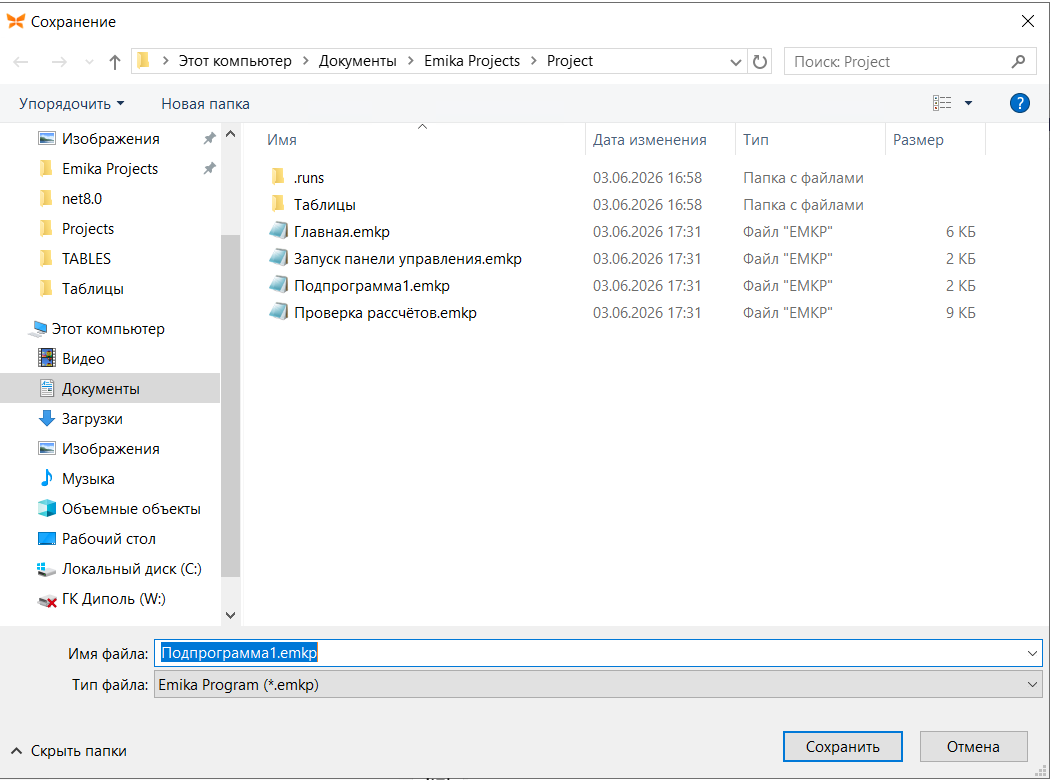Click the sidebar scrollbar up arrow
The width and height of the screenshot is (1050, 780).
[x=230, y=134]
